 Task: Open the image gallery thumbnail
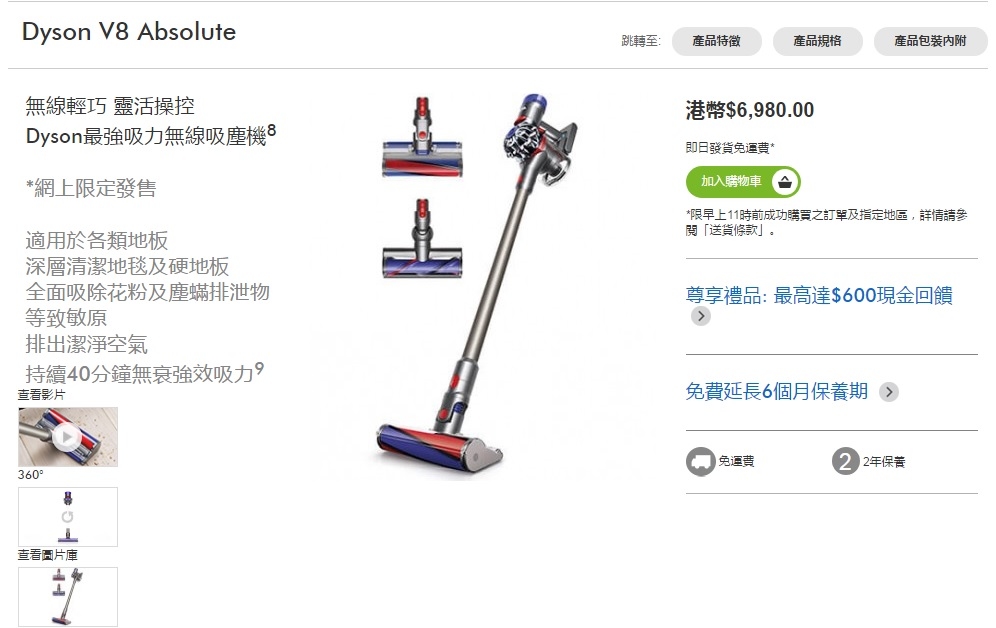pos(68,597)
